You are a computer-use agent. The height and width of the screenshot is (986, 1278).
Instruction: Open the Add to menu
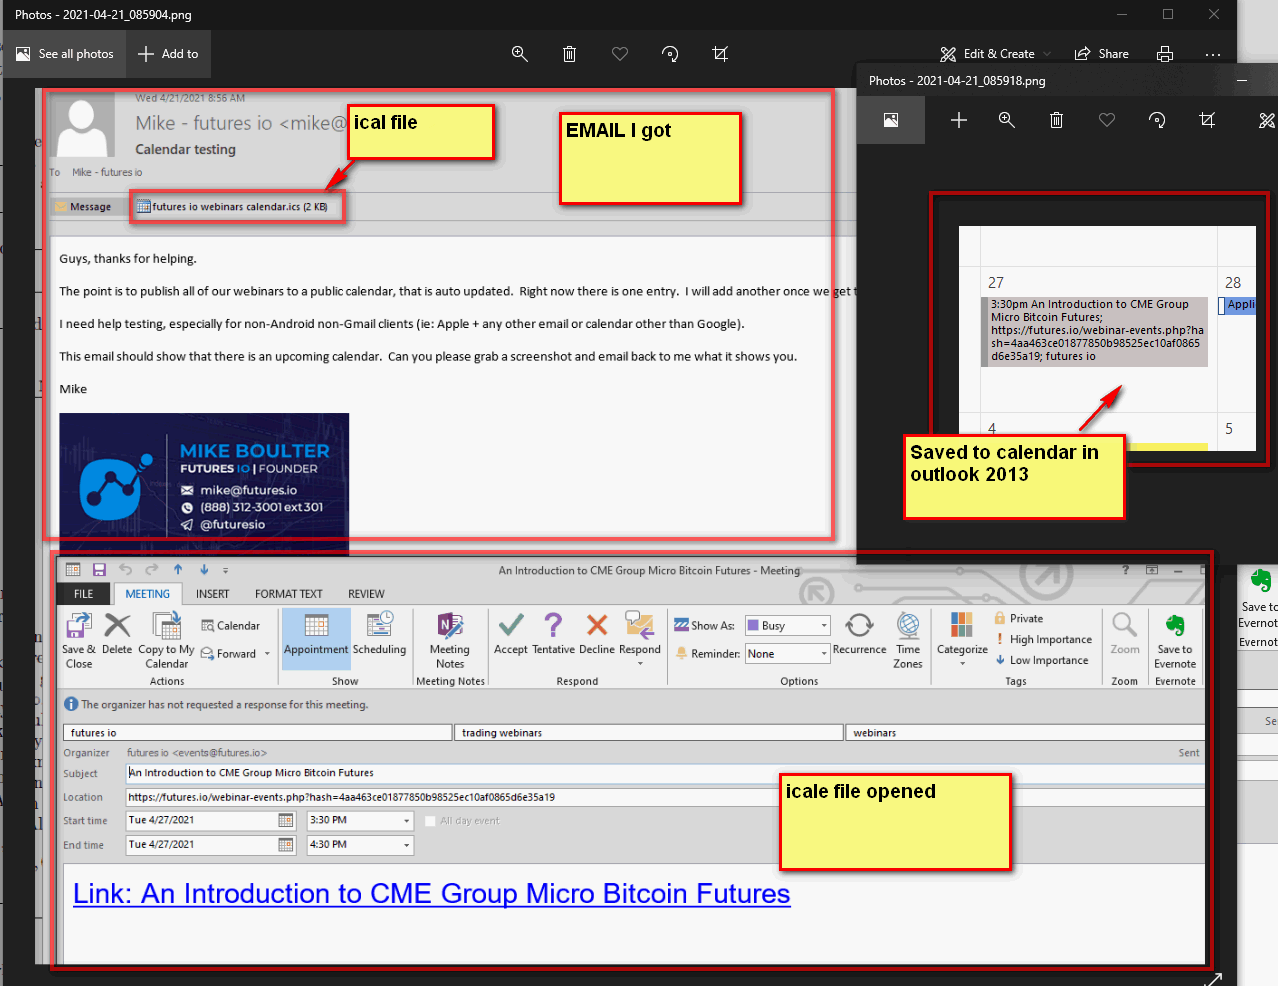point(168,54)
